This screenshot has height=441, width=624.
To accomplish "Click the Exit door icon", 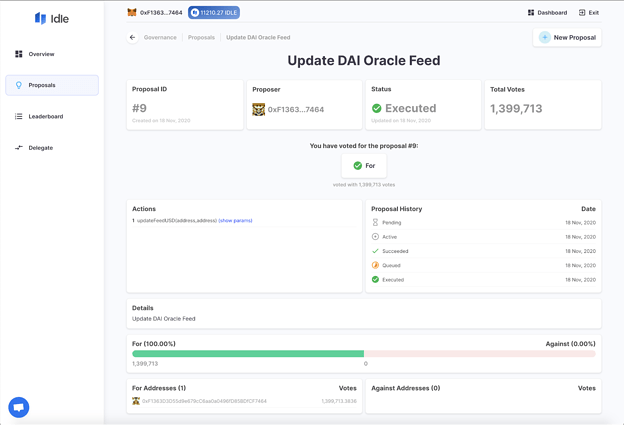I will (x=582, y=13).
